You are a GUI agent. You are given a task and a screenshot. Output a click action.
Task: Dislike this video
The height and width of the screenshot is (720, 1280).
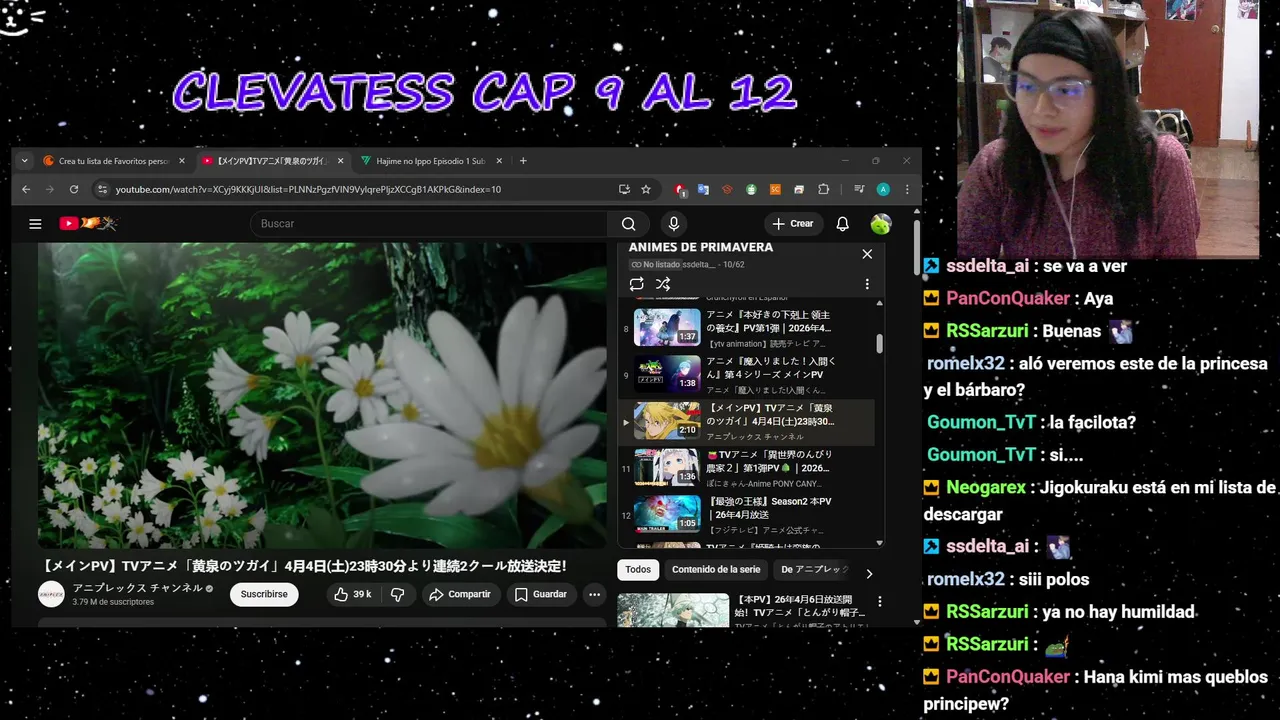(x=397, y=594)
